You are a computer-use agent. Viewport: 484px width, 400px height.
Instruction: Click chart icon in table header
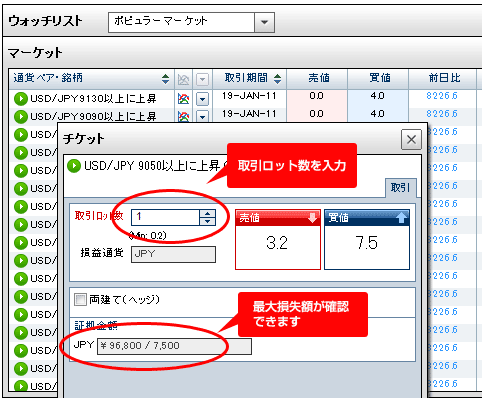(183, 79)
